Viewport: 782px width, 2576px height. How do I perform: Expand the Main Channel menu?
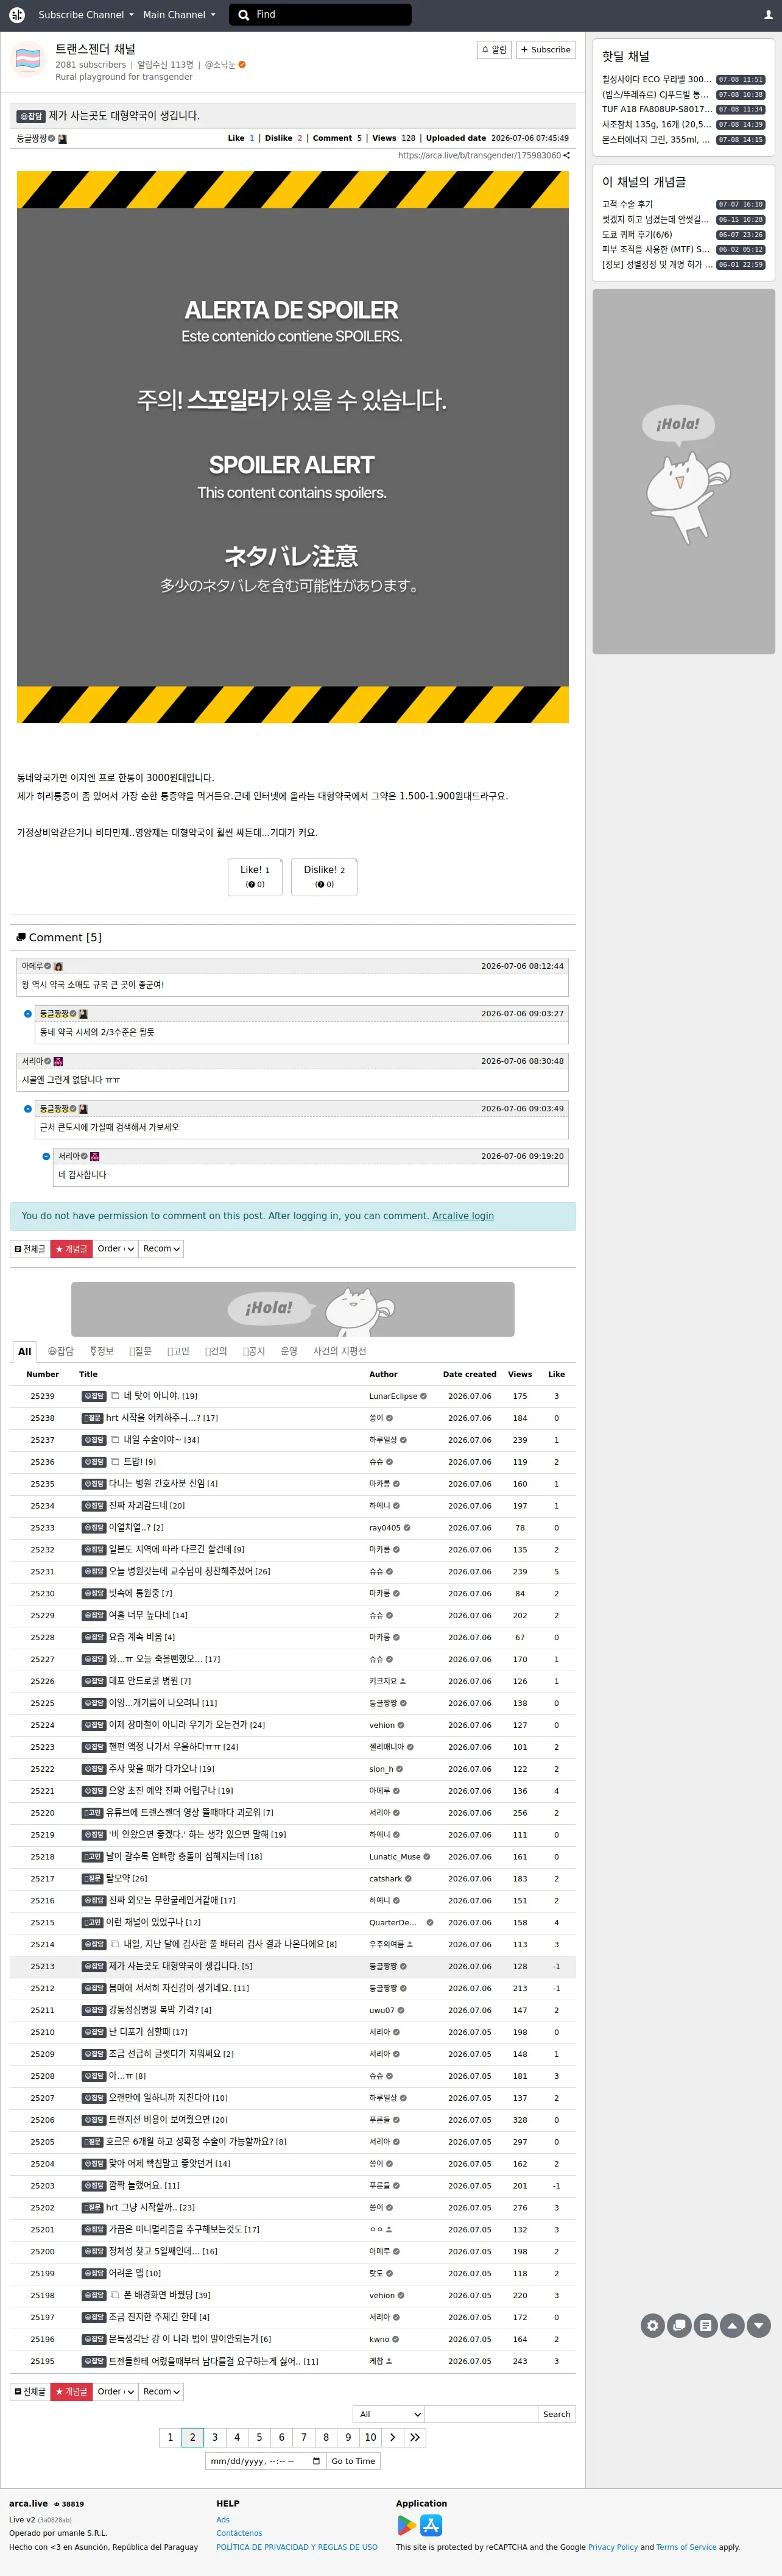[179, 15]
